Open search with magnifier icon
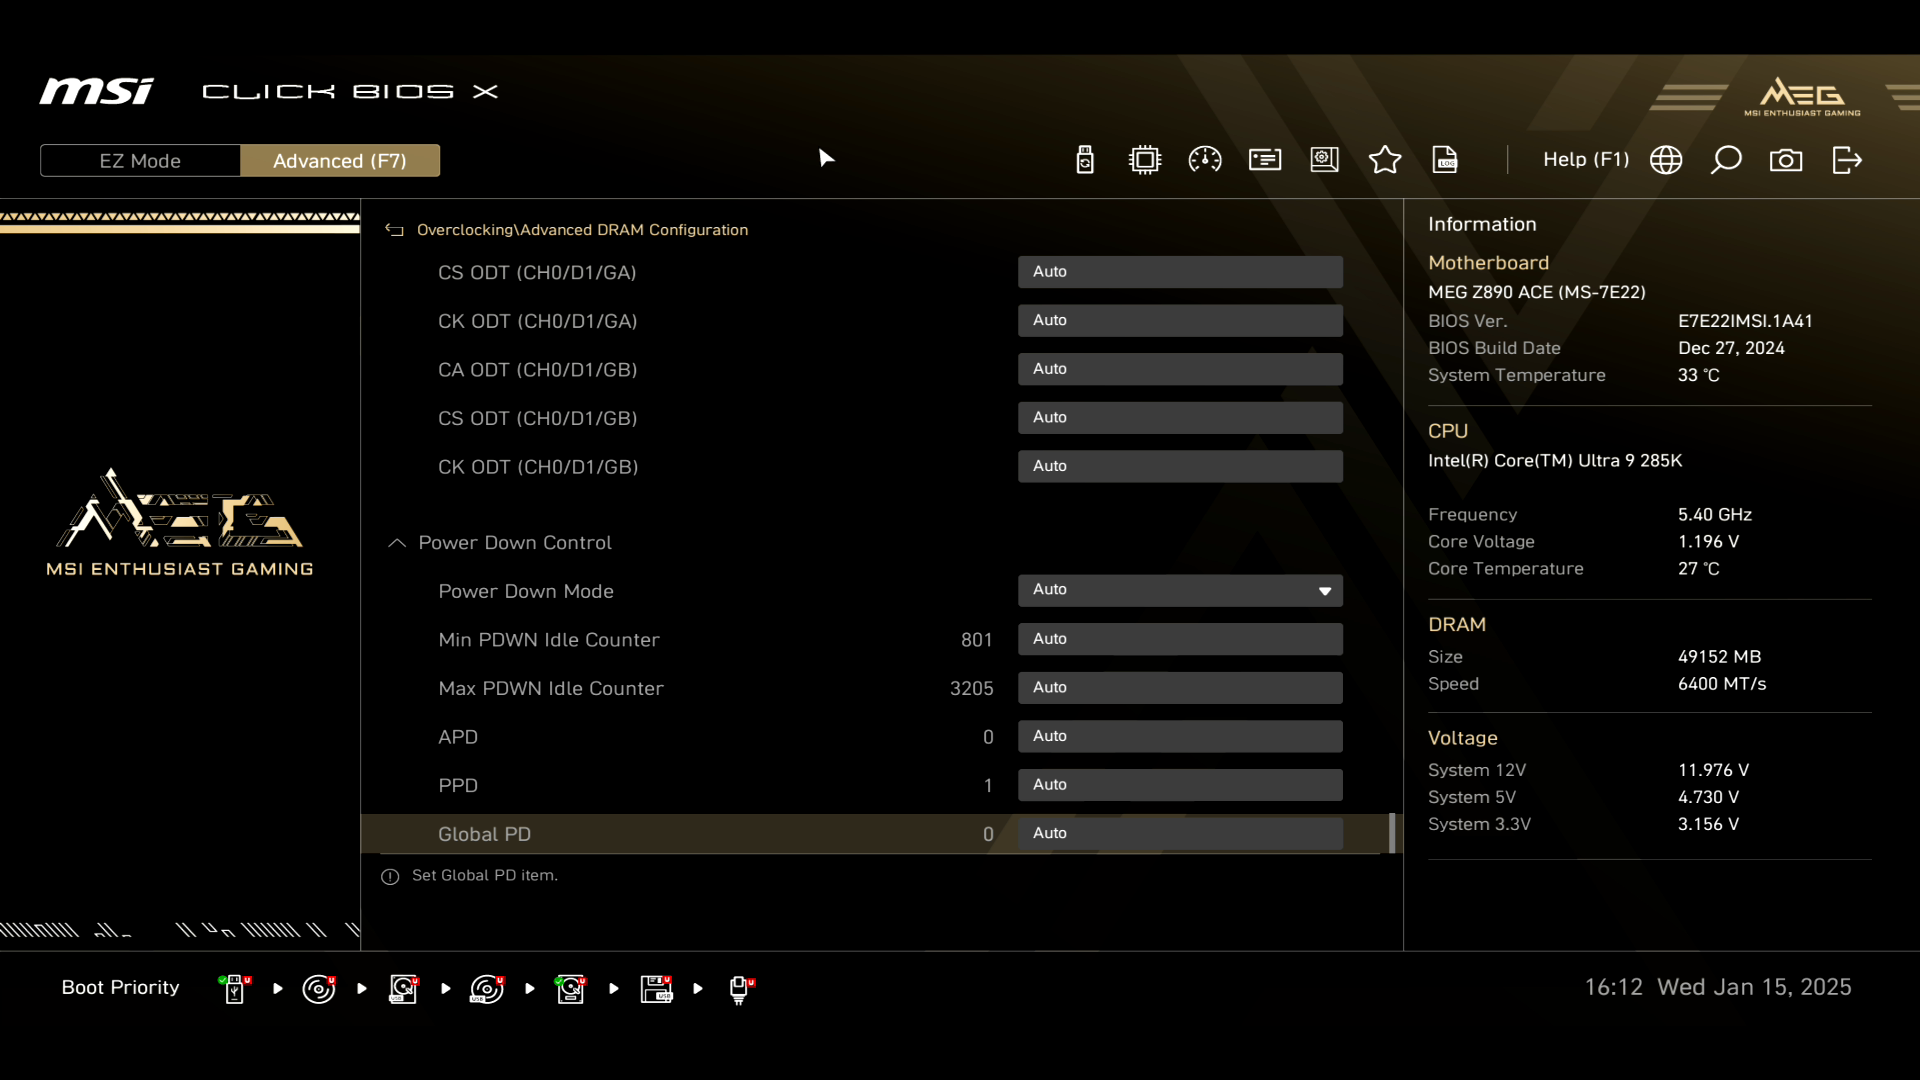 (1726, 160)
